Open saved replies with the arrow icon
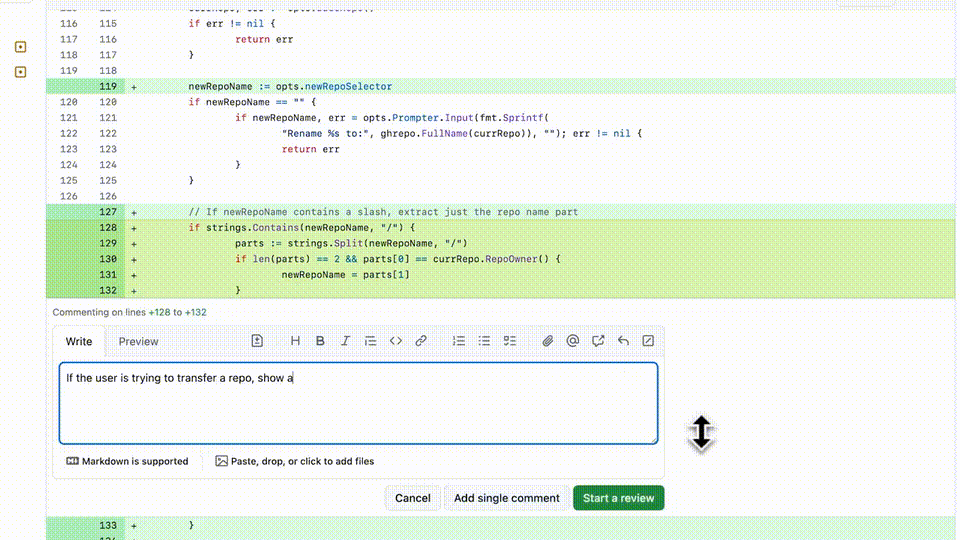960x540 pixels. tap(623, 341)
